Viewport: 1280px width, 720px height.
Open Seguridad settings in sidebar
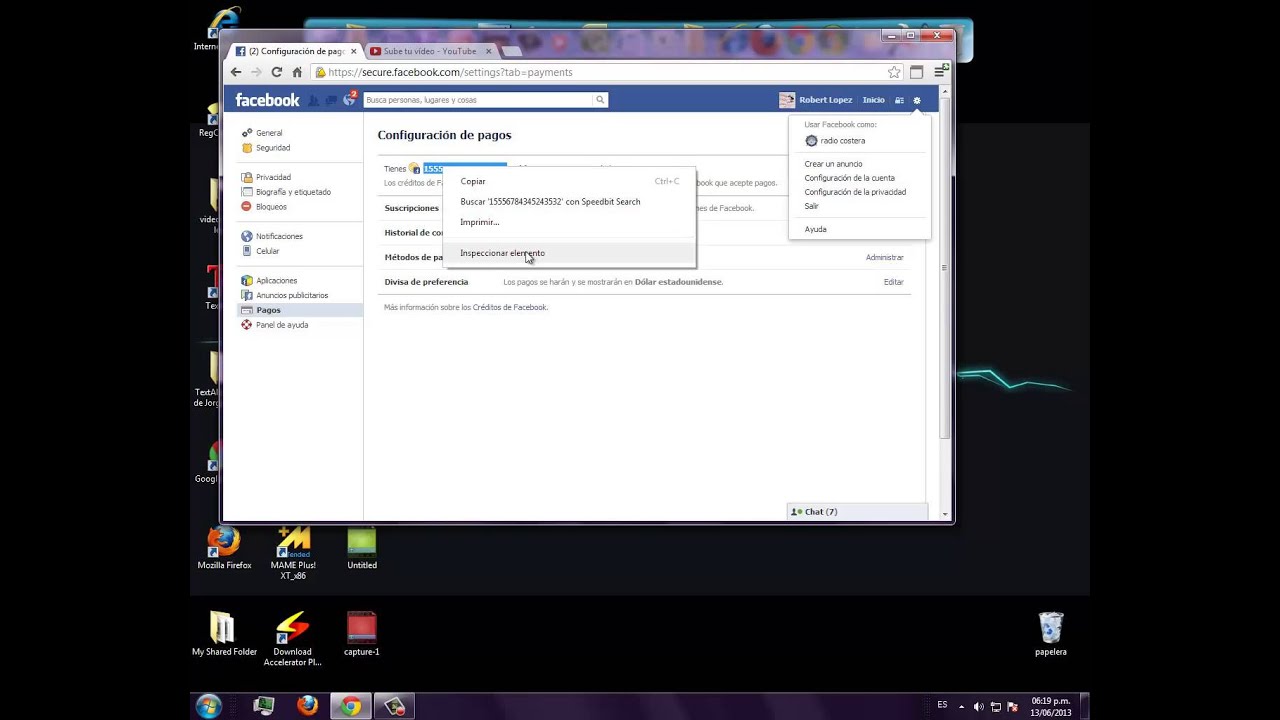(x=273, y=148)
